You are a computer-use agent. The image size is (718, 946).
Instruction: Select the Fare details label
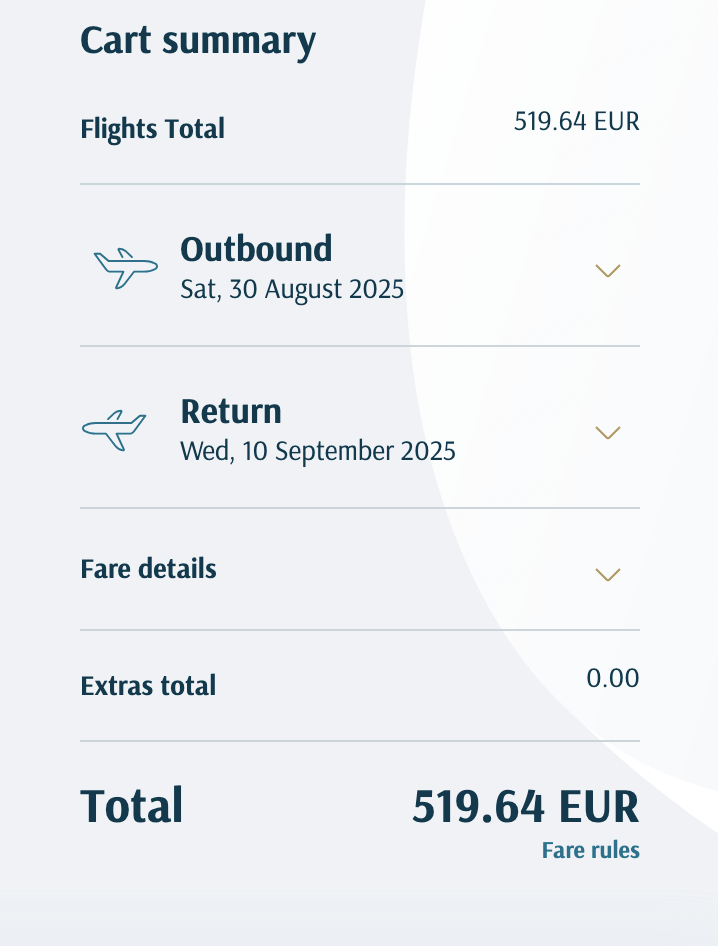pos(148,569)
